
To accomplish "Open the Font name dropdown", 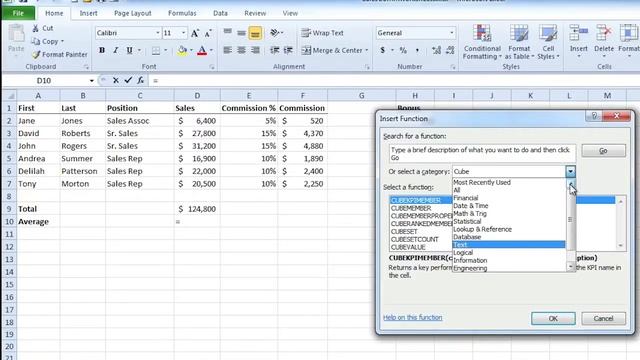I will (x=158, y=33).
